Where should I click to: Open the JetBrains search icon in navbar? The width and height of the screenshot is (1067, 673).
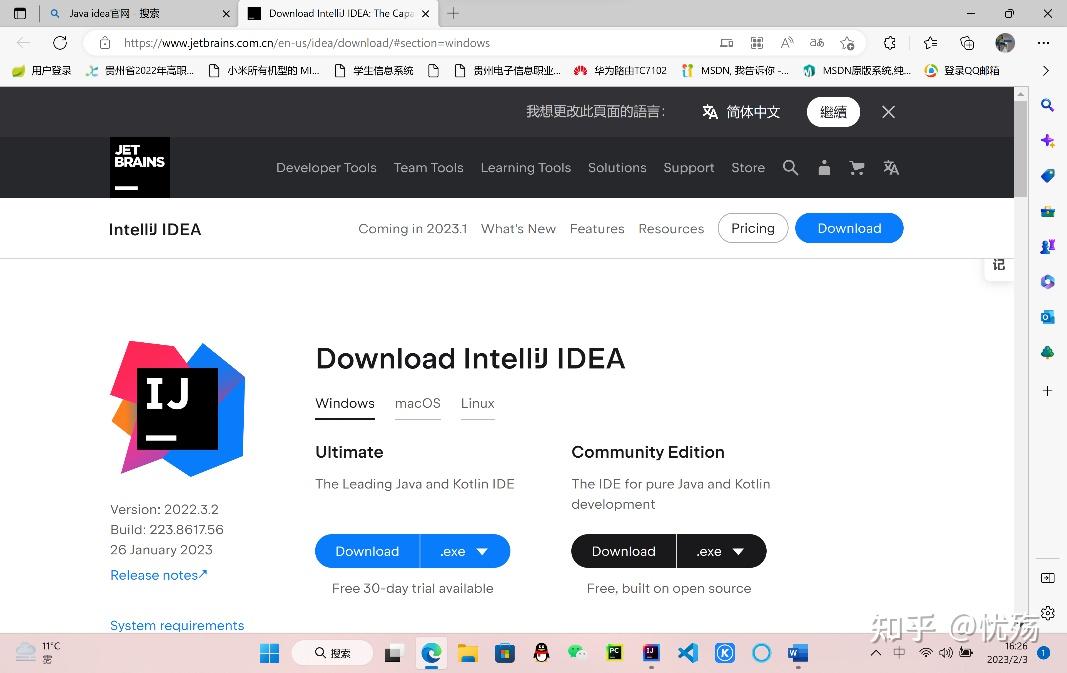click(x=791, y=167)
